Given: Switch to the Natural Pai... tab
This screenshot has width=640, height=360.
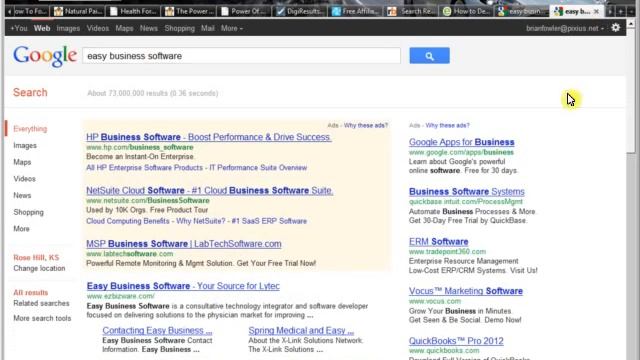Looking at the screenshot, I should [78, 11].
